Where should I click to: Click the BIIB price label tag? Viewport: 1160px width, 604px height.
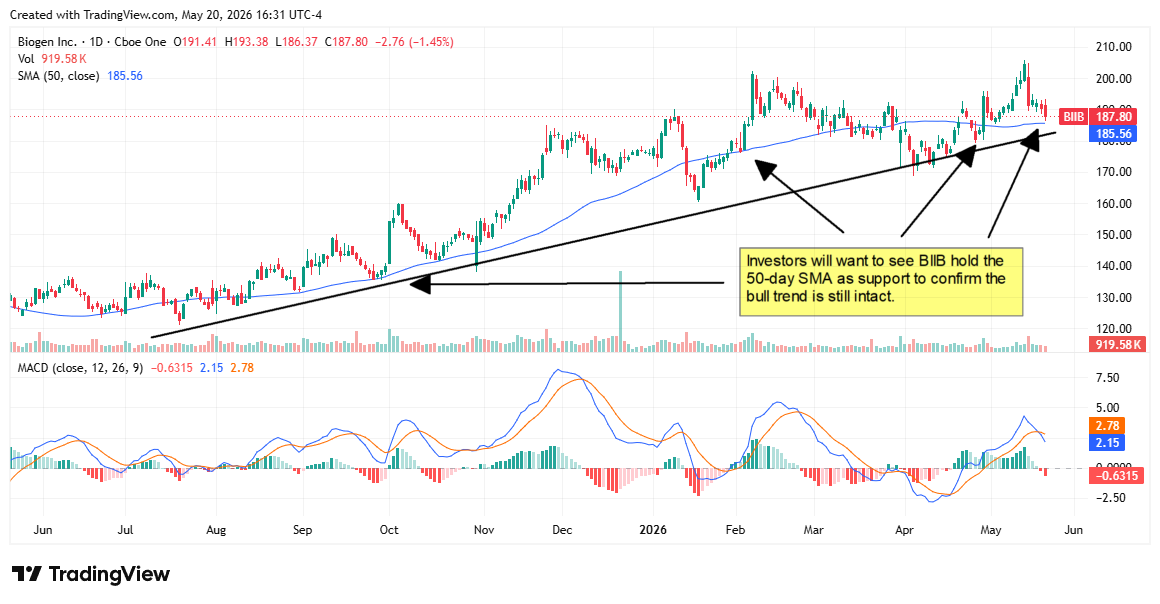pyautogui.click(x=1073, y=117)
